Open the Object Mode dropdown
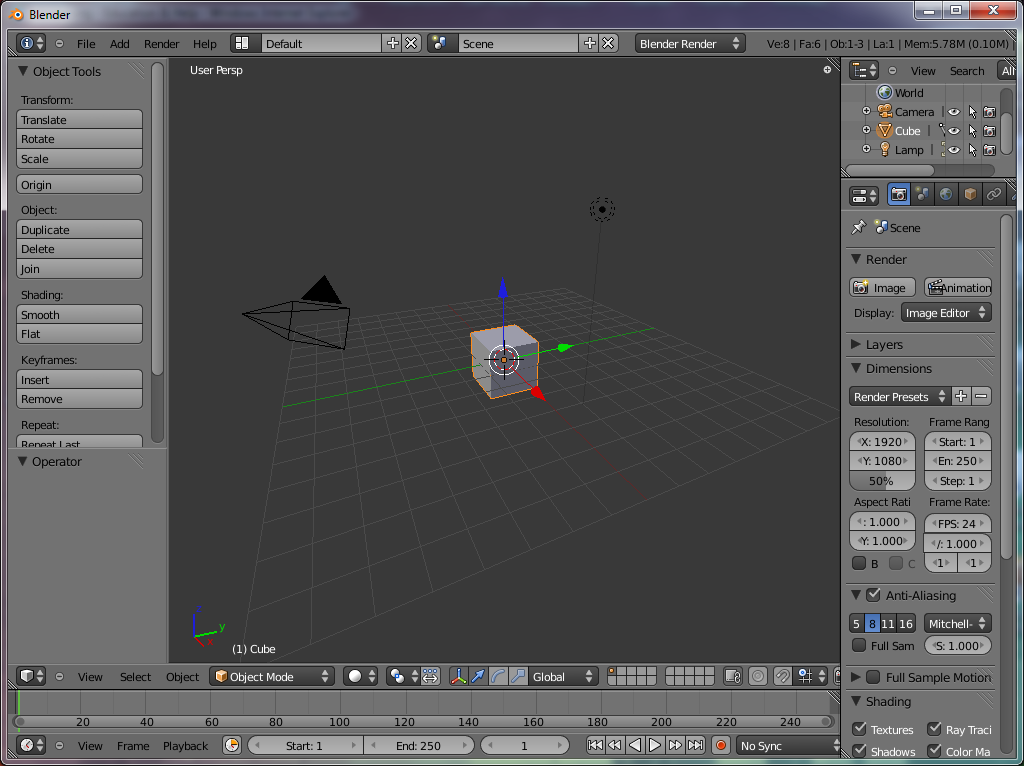Image resolution: width=1024 pixels, height=766 pixels. click(x=272, y=676)
